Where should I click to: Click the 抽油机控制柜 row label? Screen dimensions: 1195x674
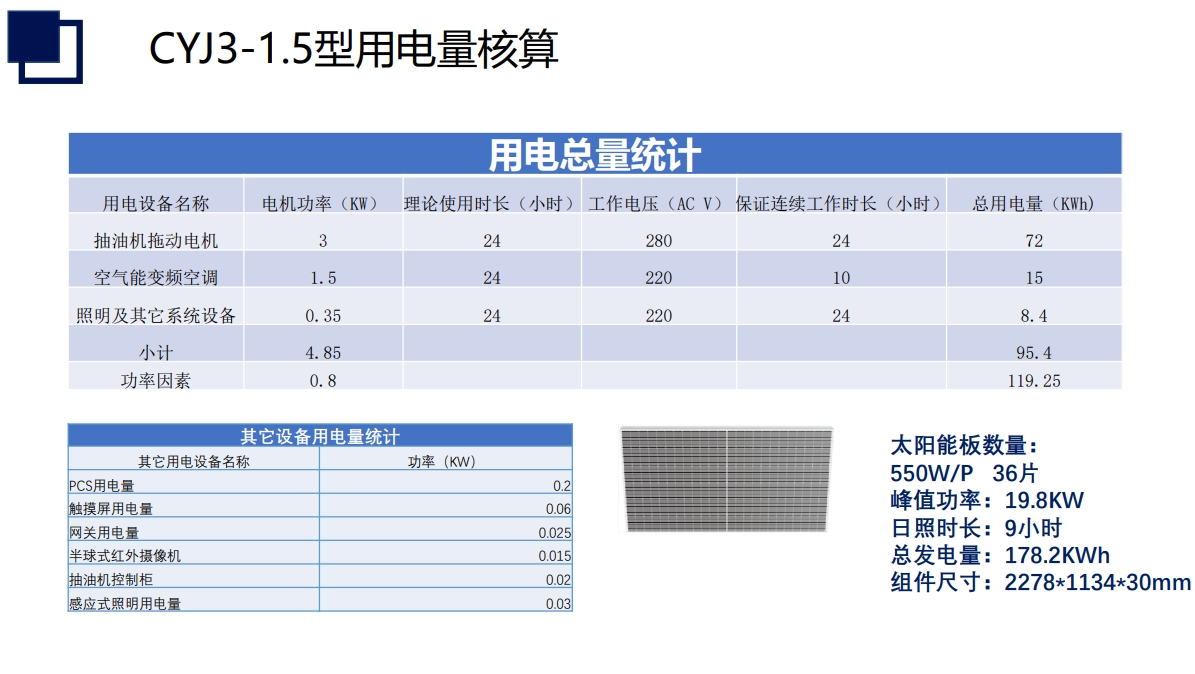(x=111, y=579)
